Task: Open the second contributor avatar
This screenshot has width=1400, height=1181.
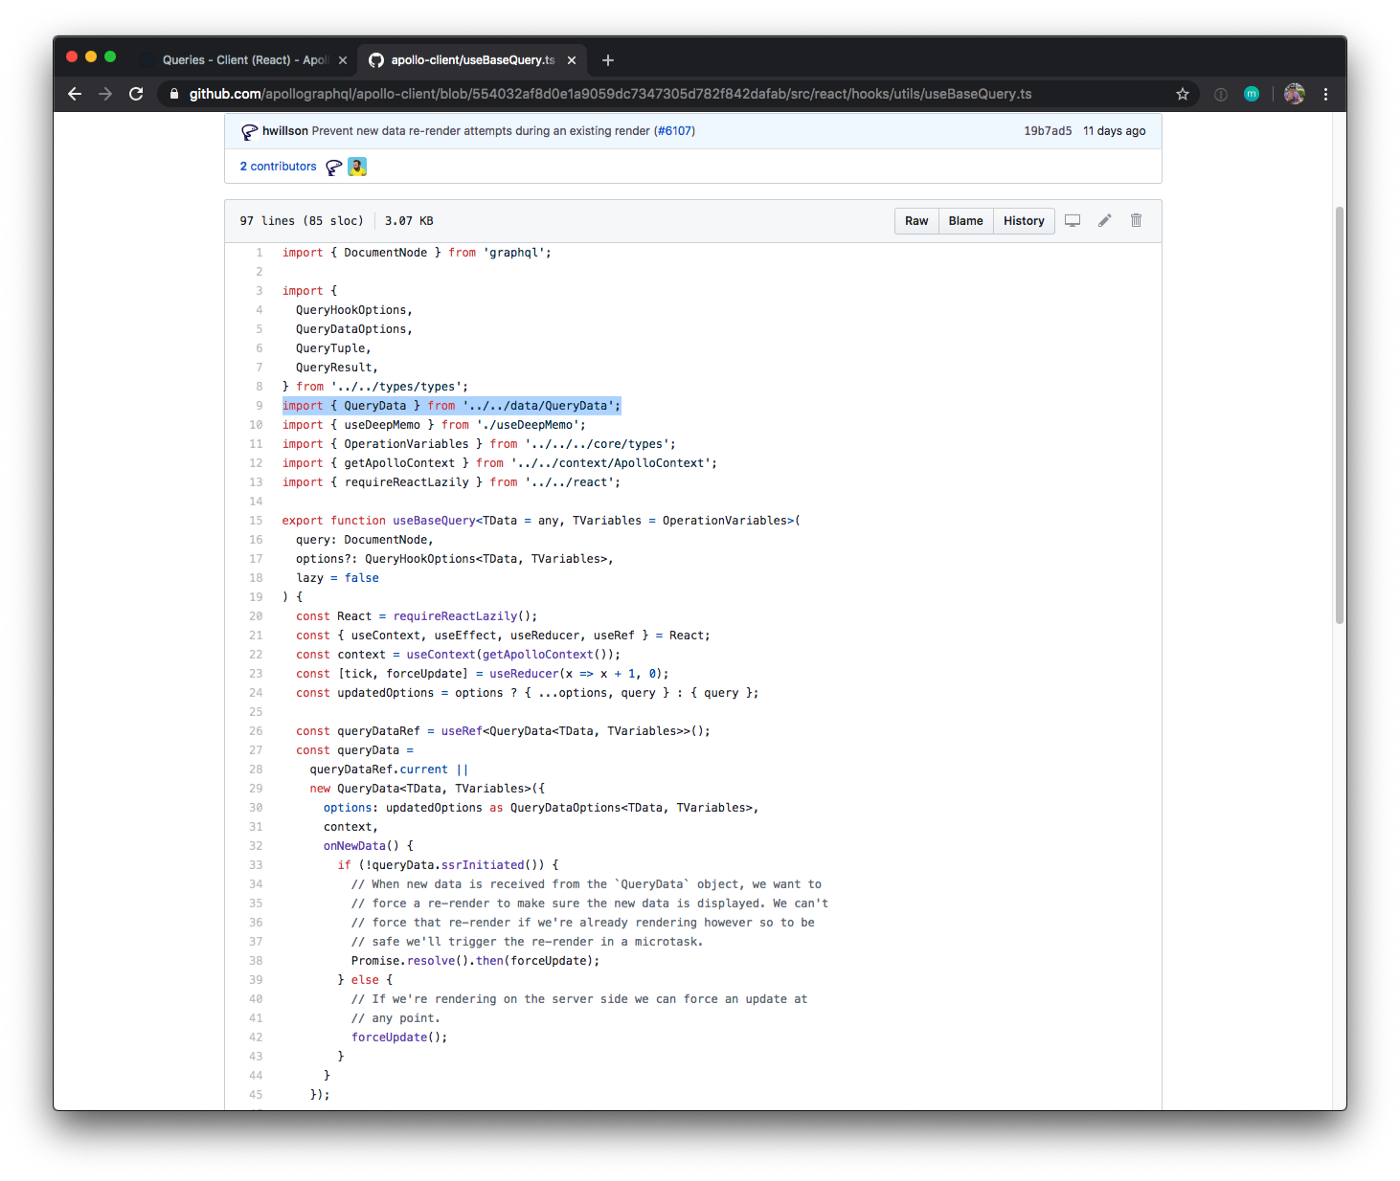Action: pyautogui.click(x=357, y=167)
